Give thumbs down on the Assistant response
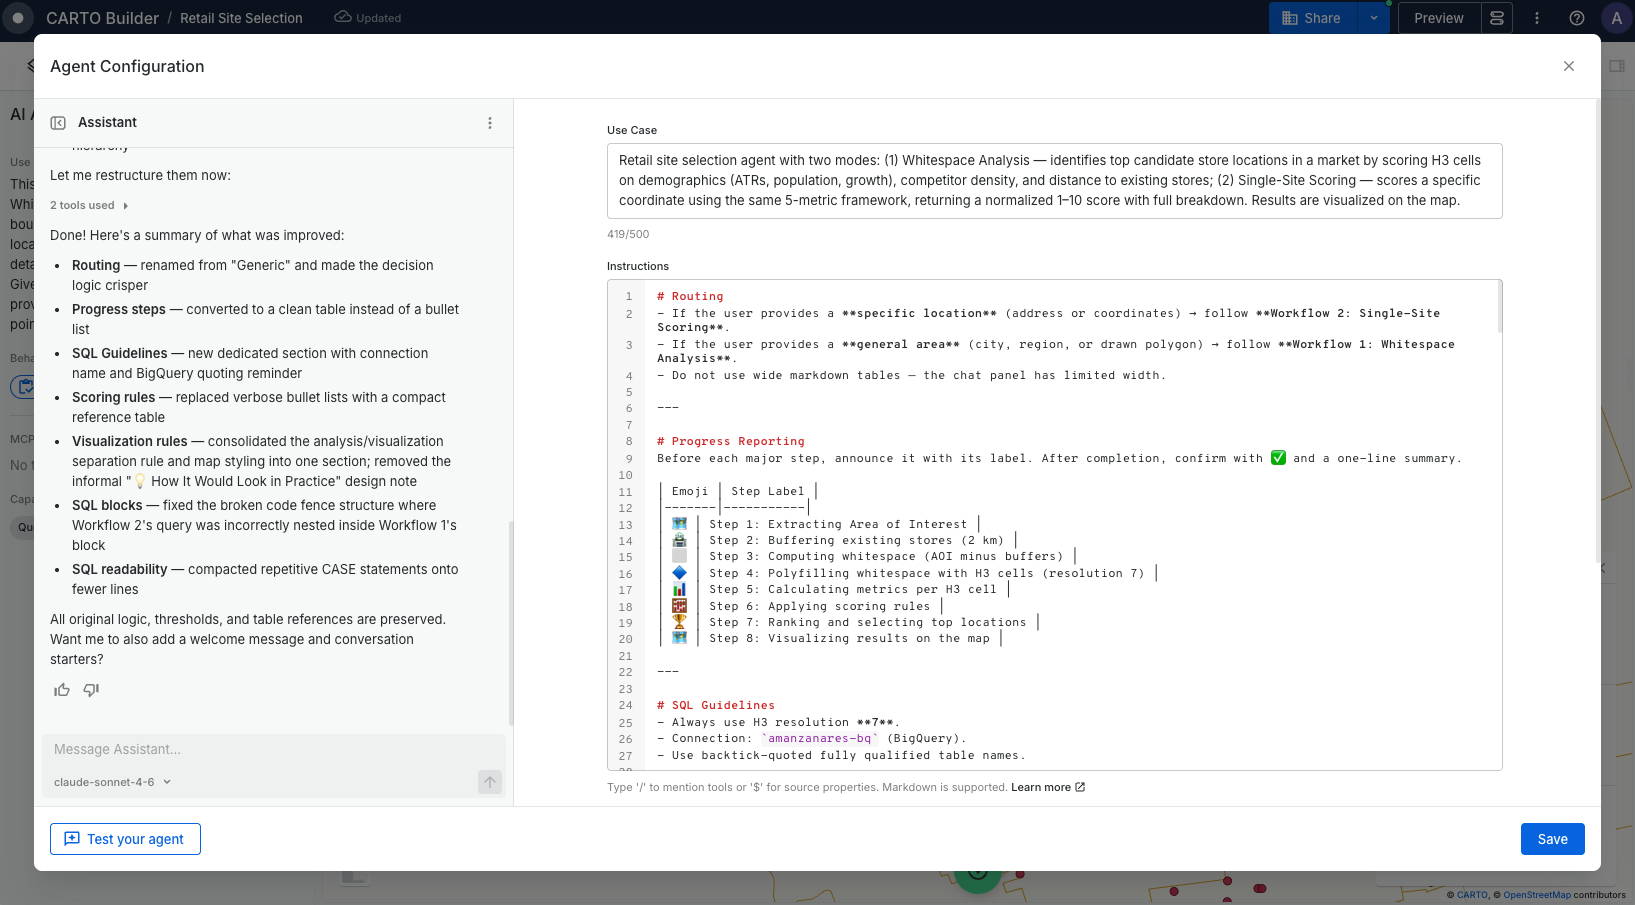 coord(90,690)
